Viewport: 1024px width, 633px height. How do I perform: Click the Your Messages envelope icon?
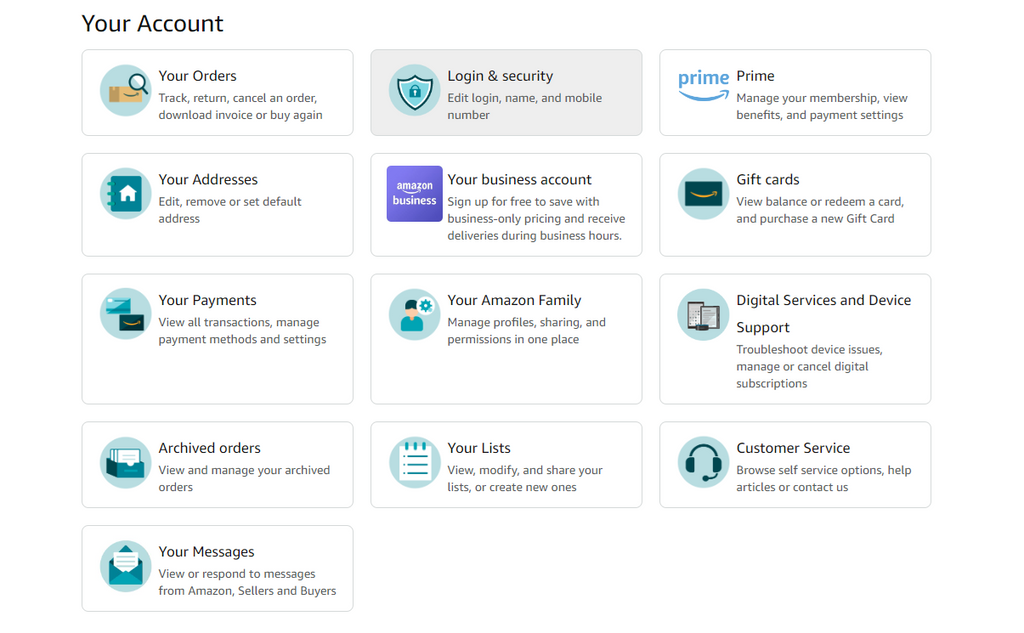[x=124, y=566]
